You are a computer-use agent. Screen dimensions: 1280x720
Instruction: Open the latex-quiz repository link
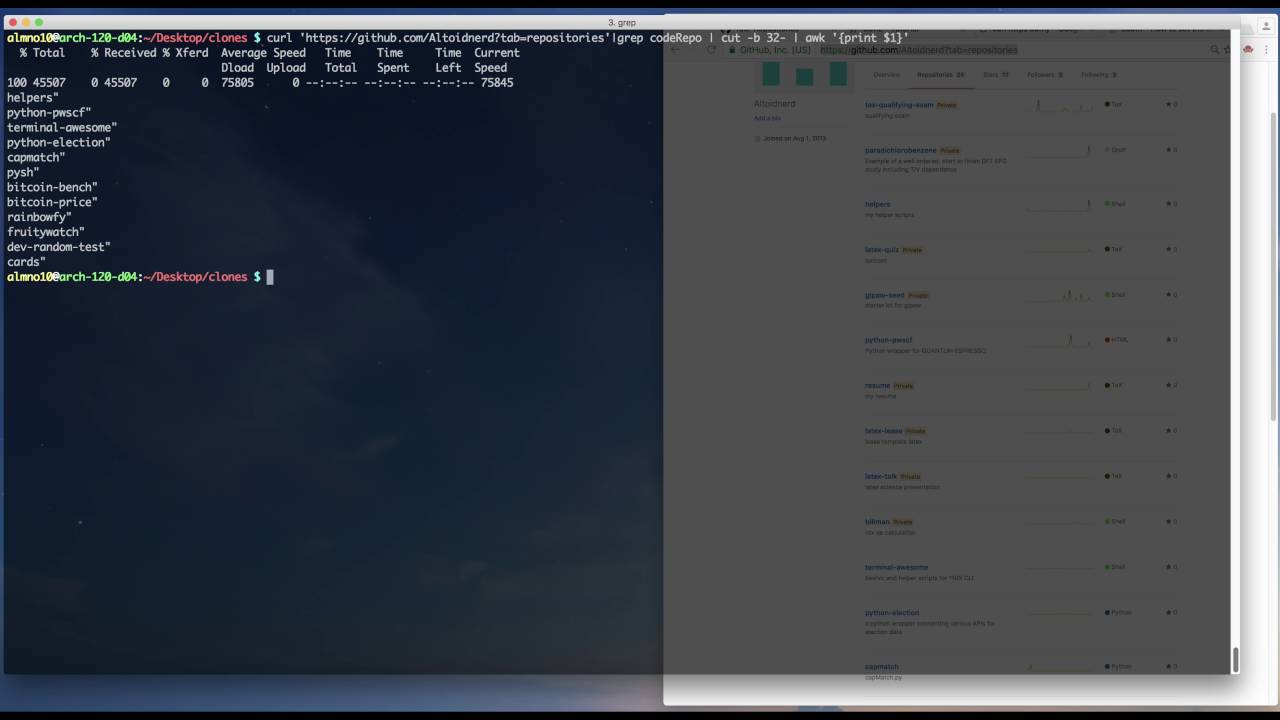point(882,249)
